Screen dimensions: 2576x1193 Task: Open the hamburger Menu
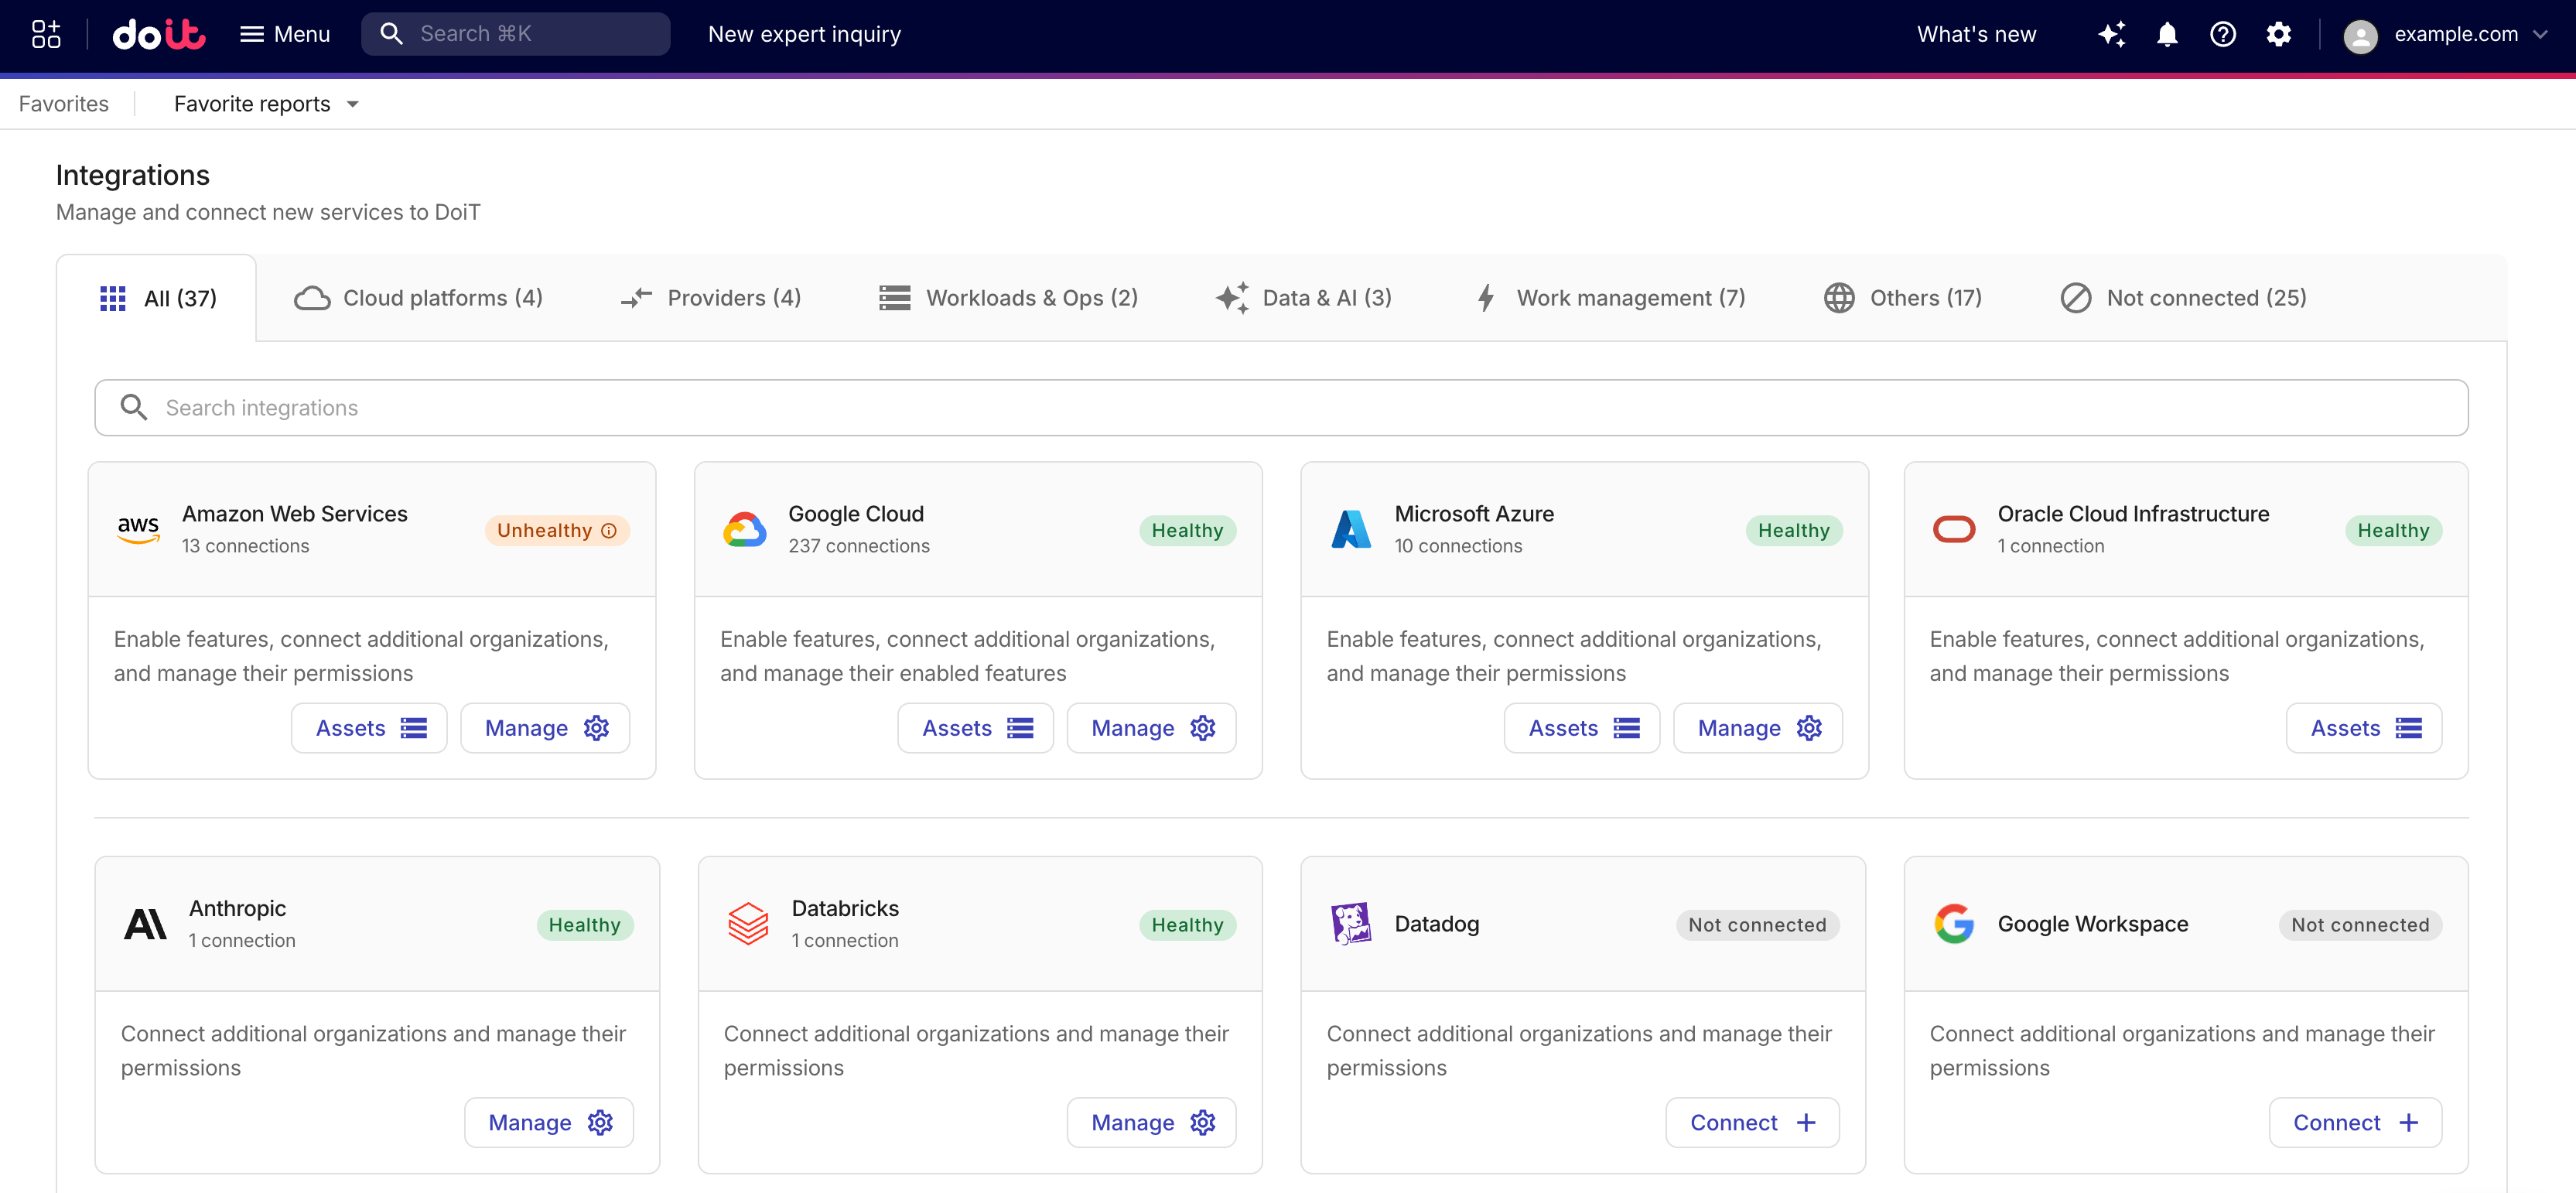click(x=285, y=34)
